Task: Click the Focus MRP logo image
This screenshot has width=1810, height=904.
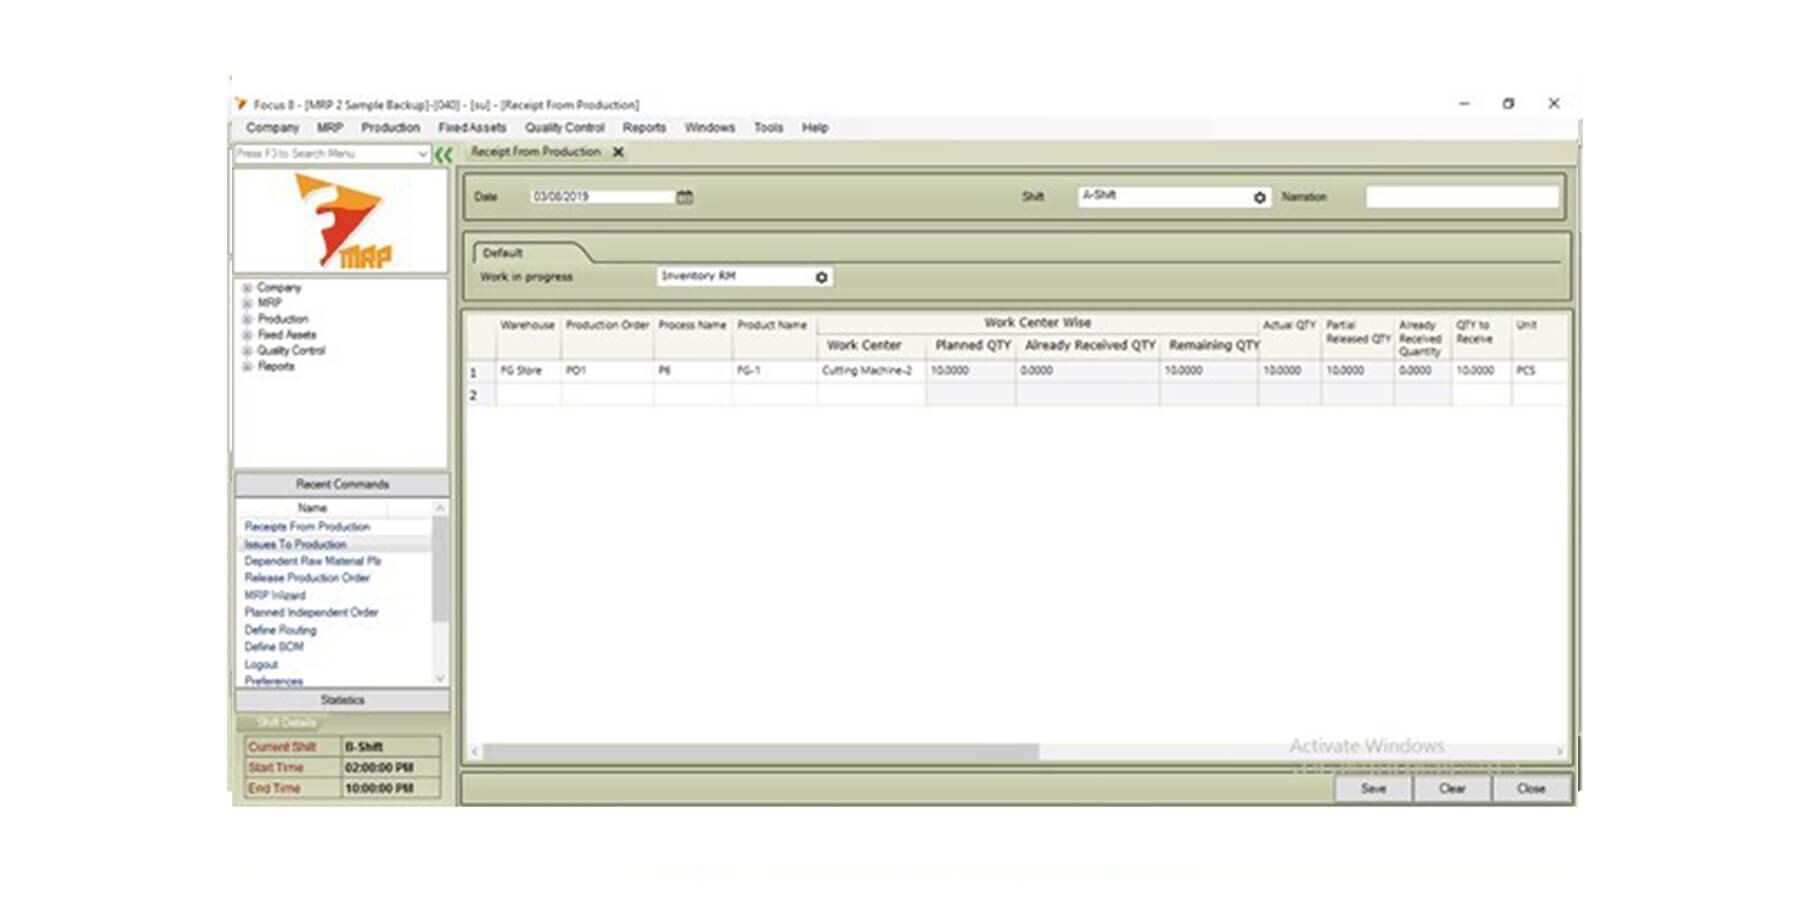Action: 341,222
